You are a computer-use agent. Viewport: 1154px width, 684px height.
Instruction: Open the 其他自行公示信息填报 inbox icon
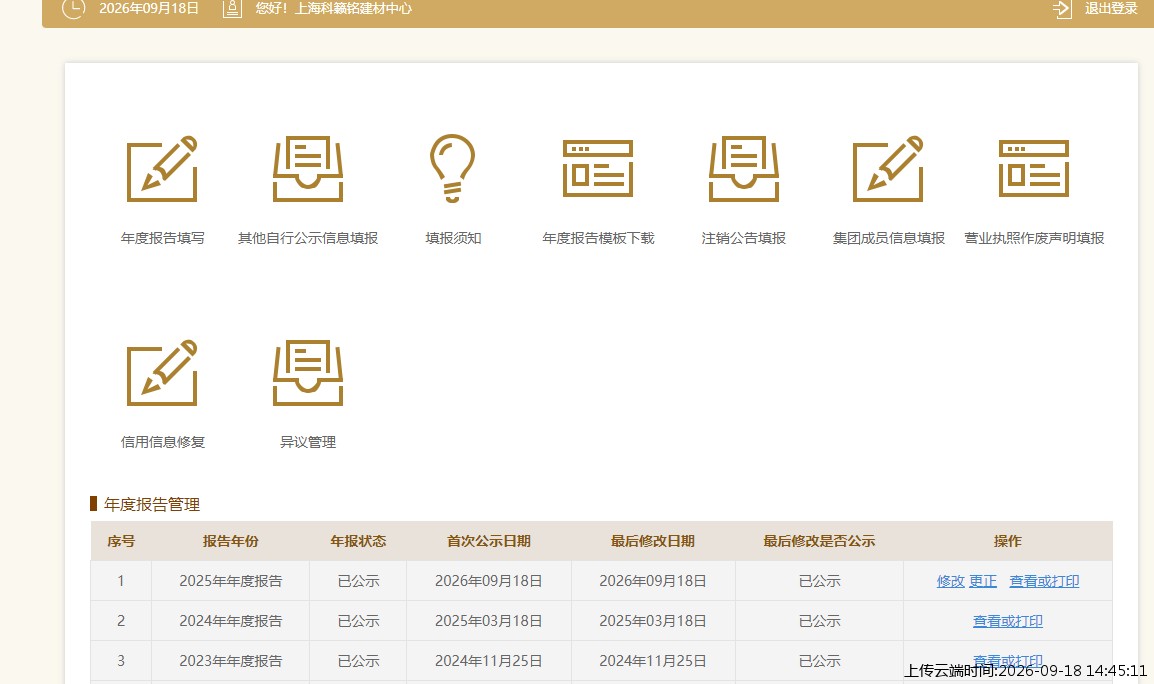[x=308, y=169]
